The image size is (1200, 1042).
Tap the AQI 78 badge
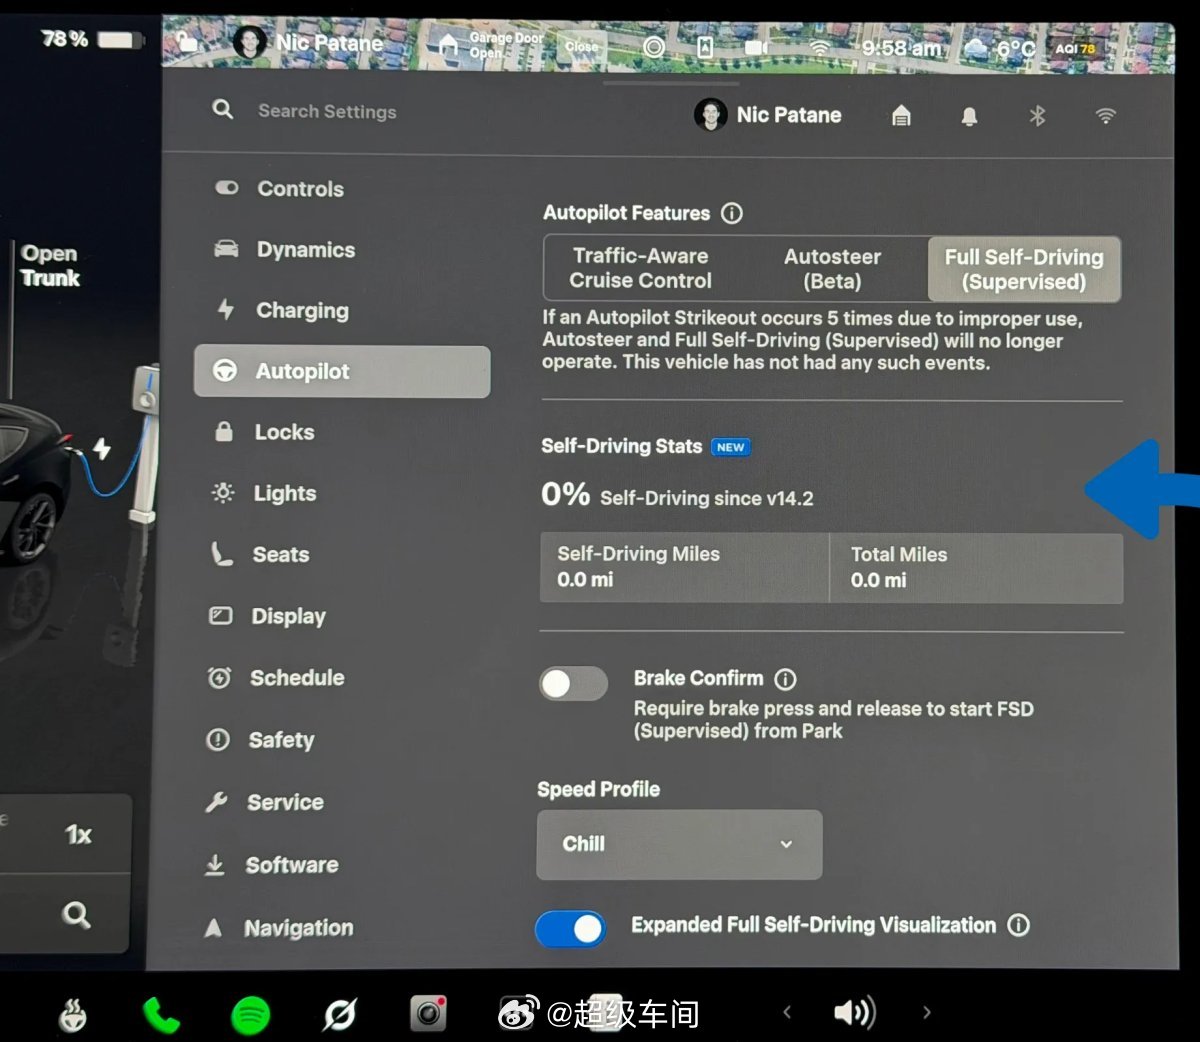[x=1075, y=48]
